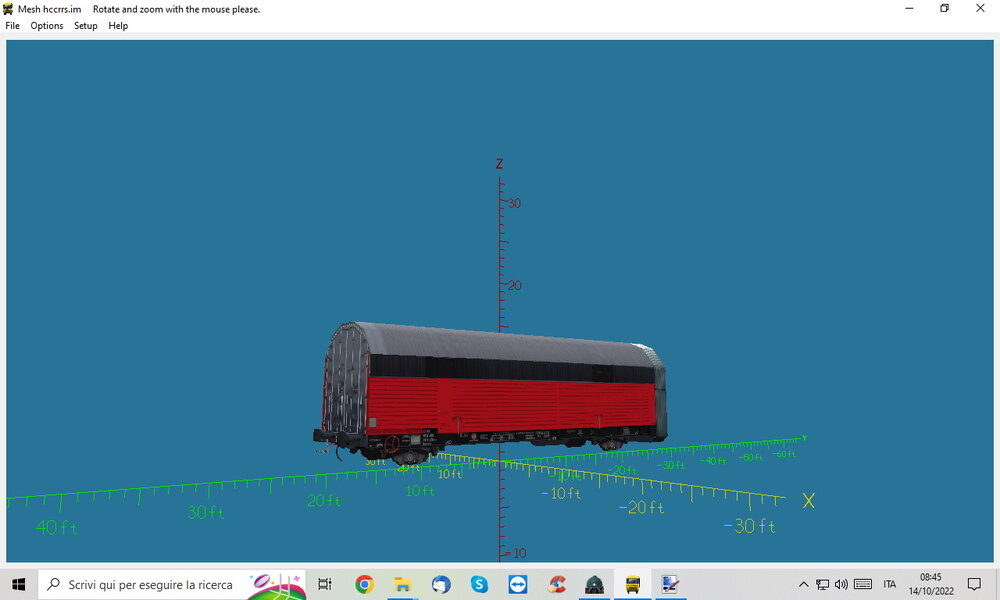Click the '-30 ft' yellow axis marker
1000x600 pixels.
[749, 526]
